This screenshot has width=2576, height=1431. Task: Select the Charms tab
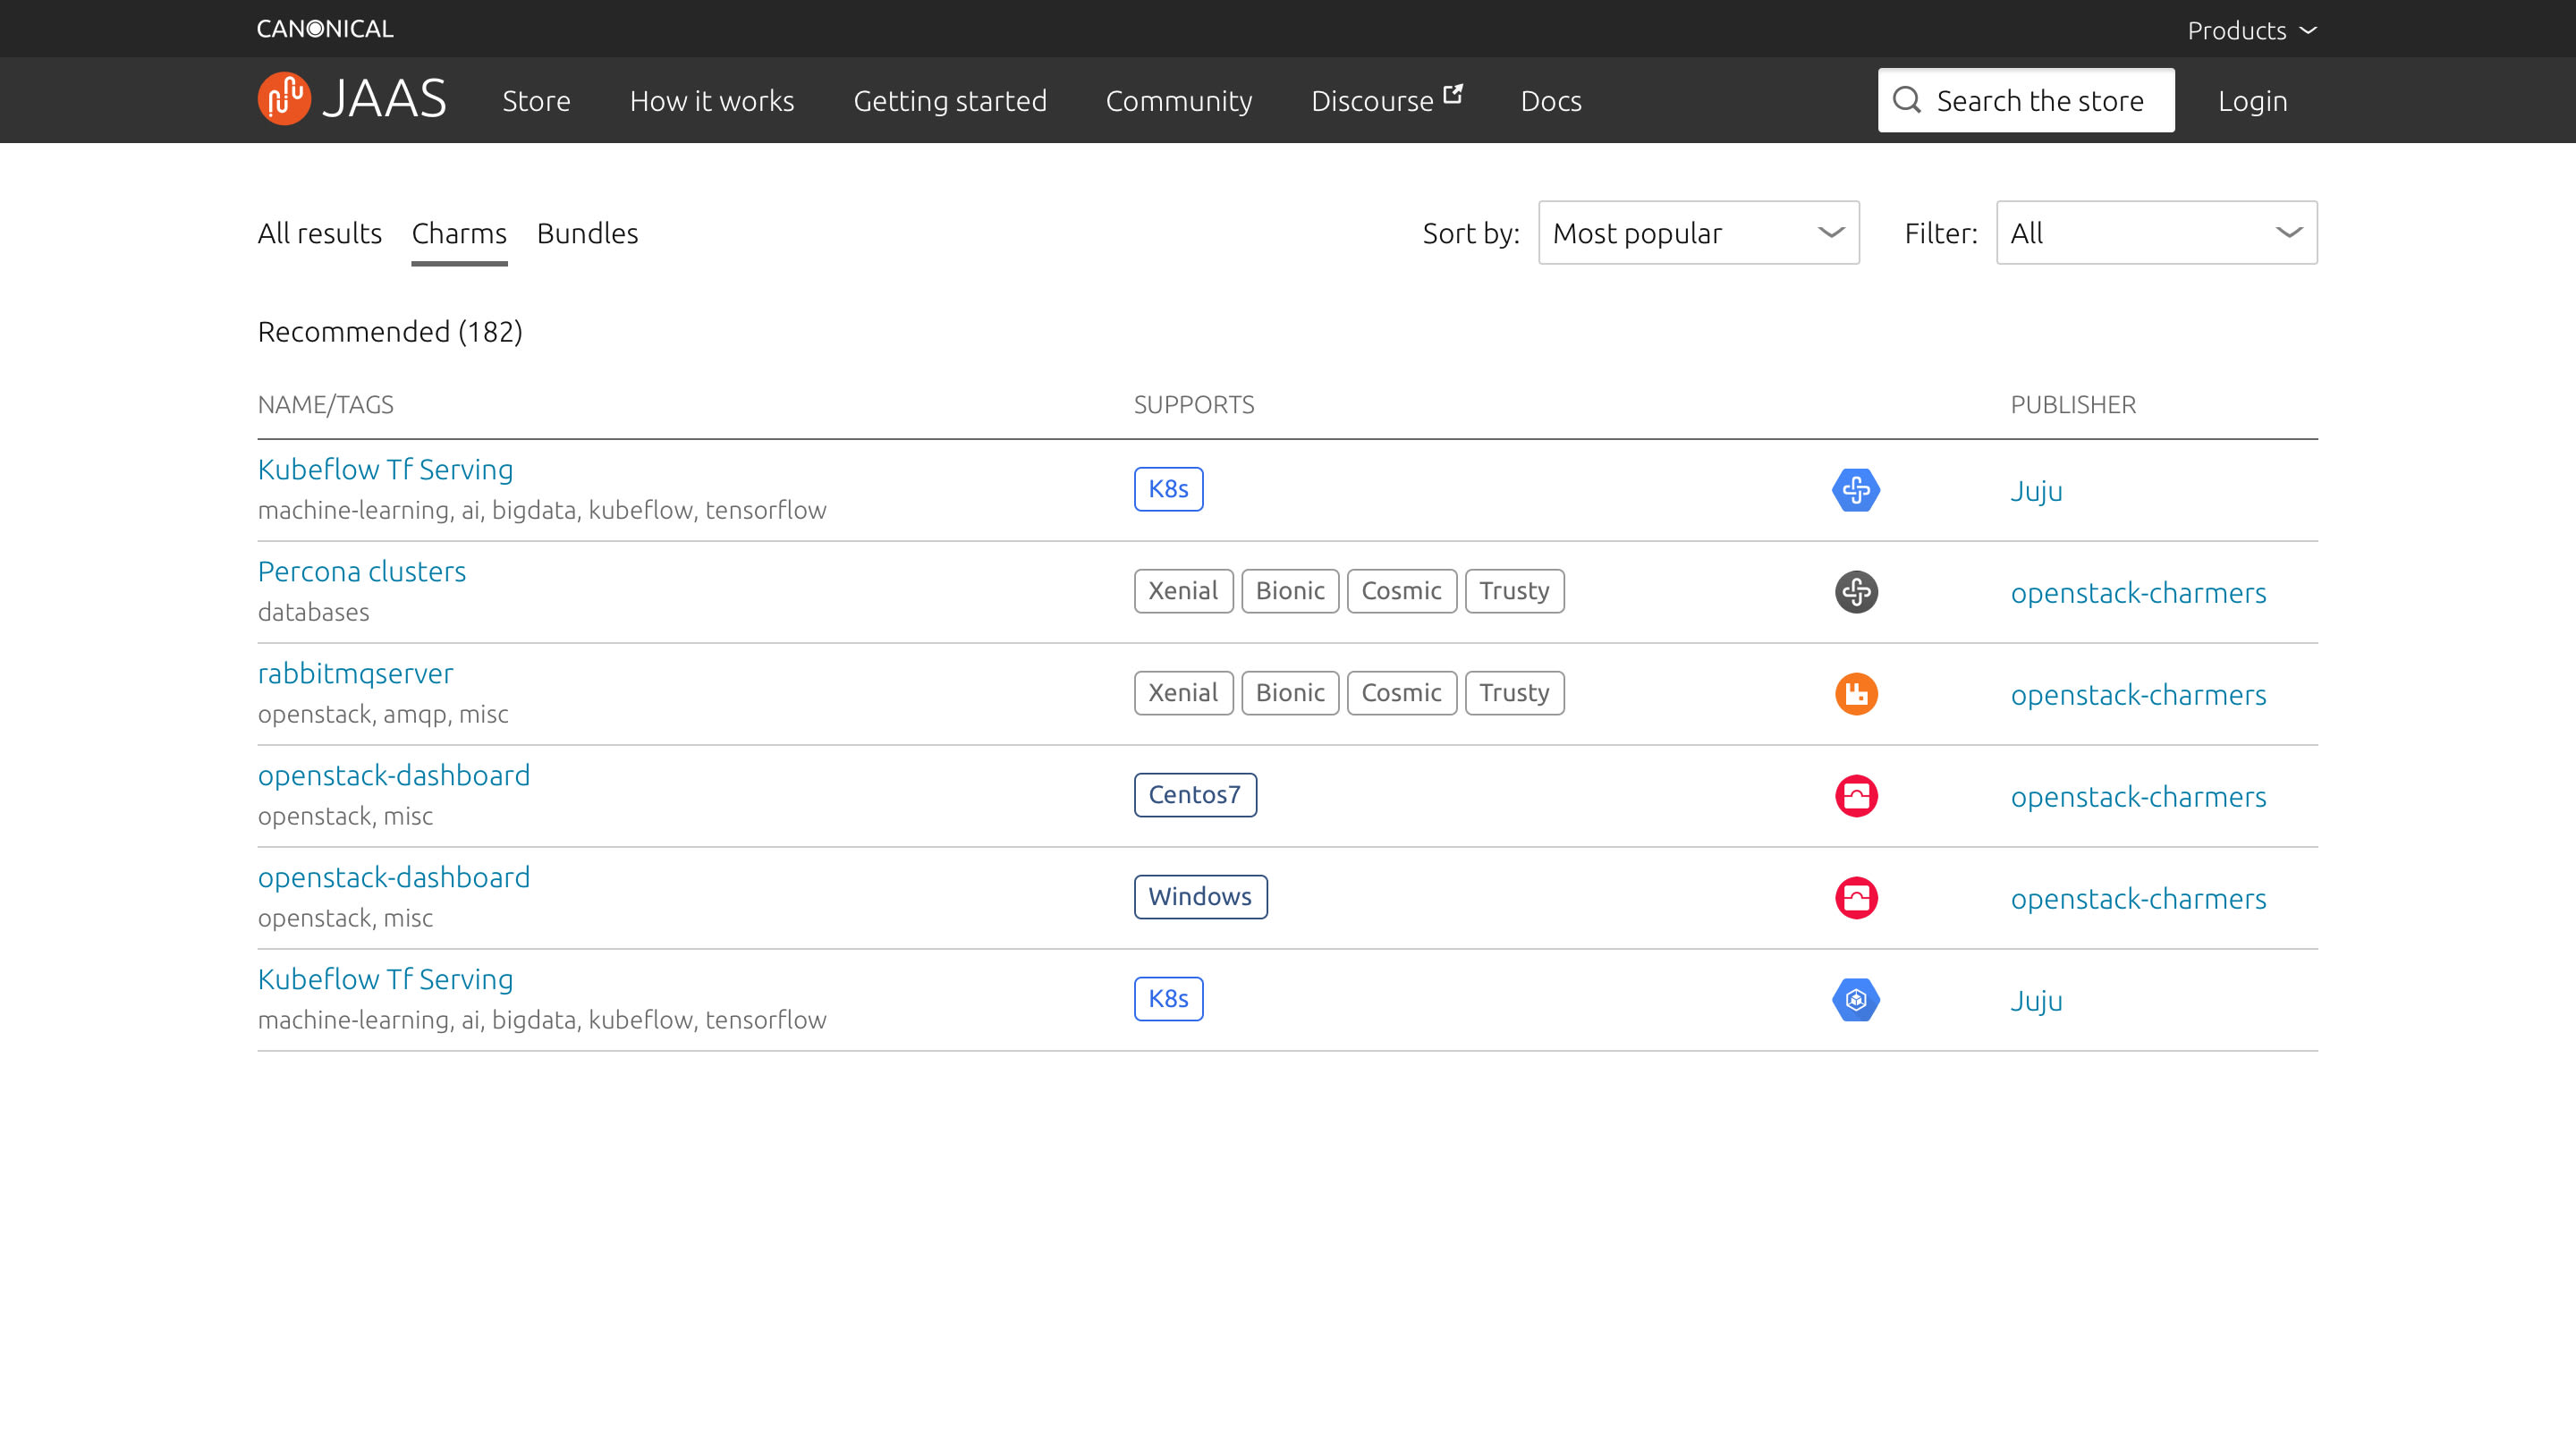459,233
